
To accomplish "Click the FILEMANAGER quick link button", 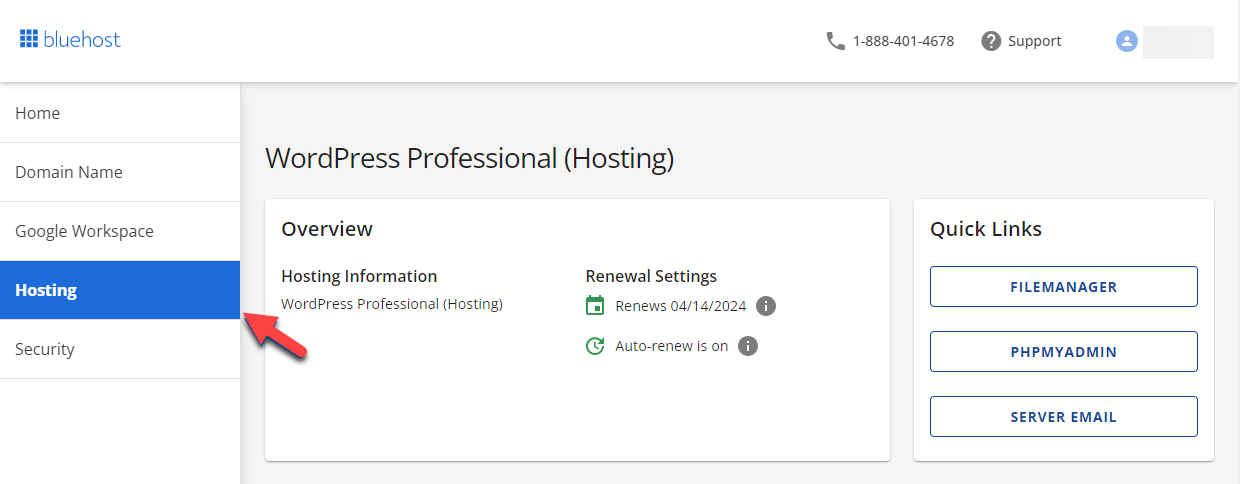I will [x=1064, y=287].
